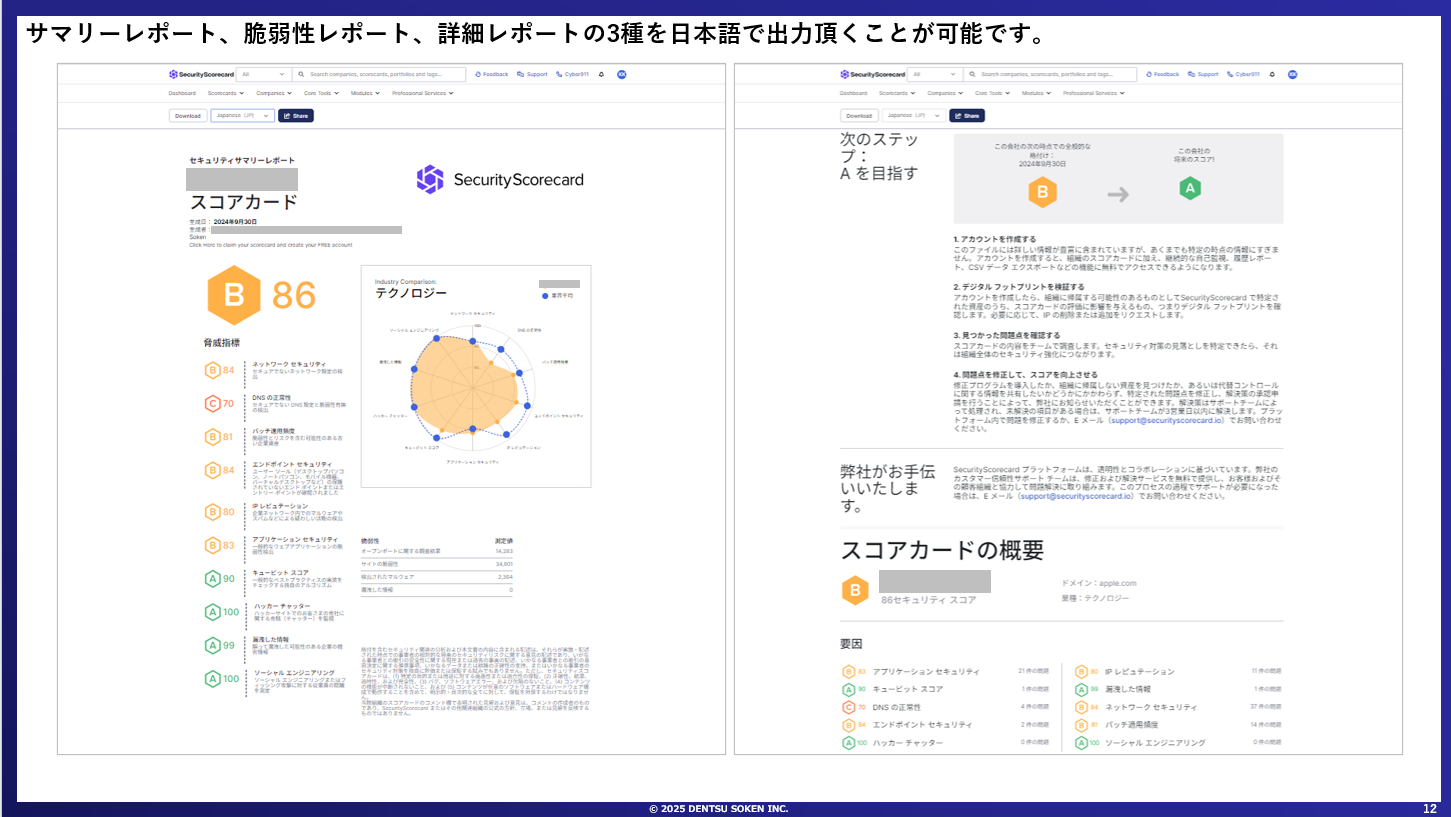Open Dashboard in left screenshot nav
Screen dimensions: 1451x817
182,93
